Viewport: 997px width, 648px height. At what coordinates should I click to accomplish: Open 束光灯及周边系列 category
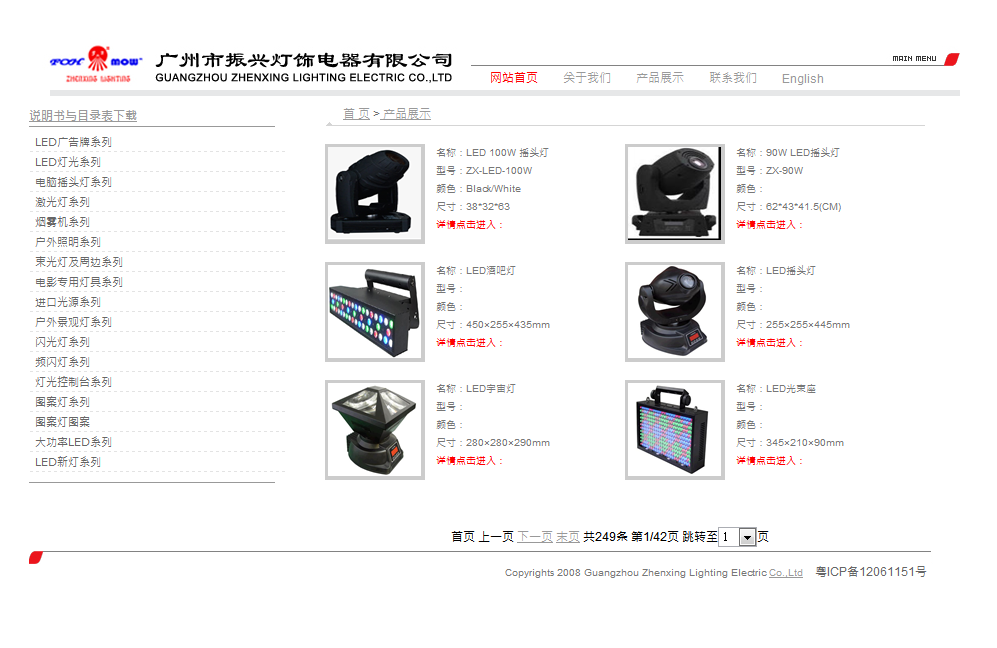coord(79,262)
